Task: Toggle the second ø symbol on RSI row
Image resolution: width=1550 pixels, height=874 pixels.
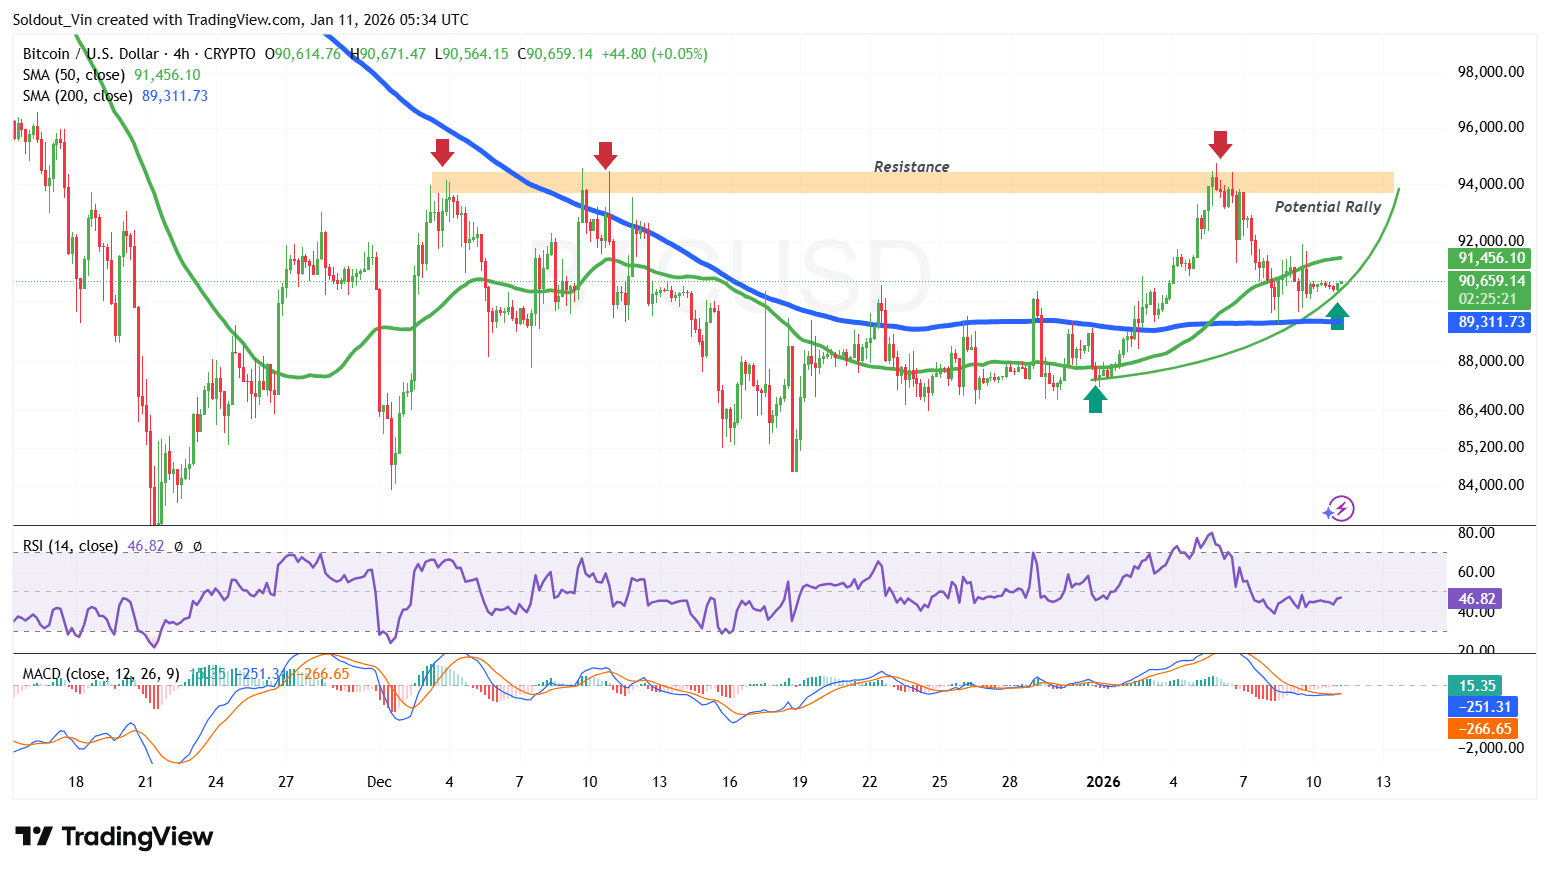Action: 196,546
